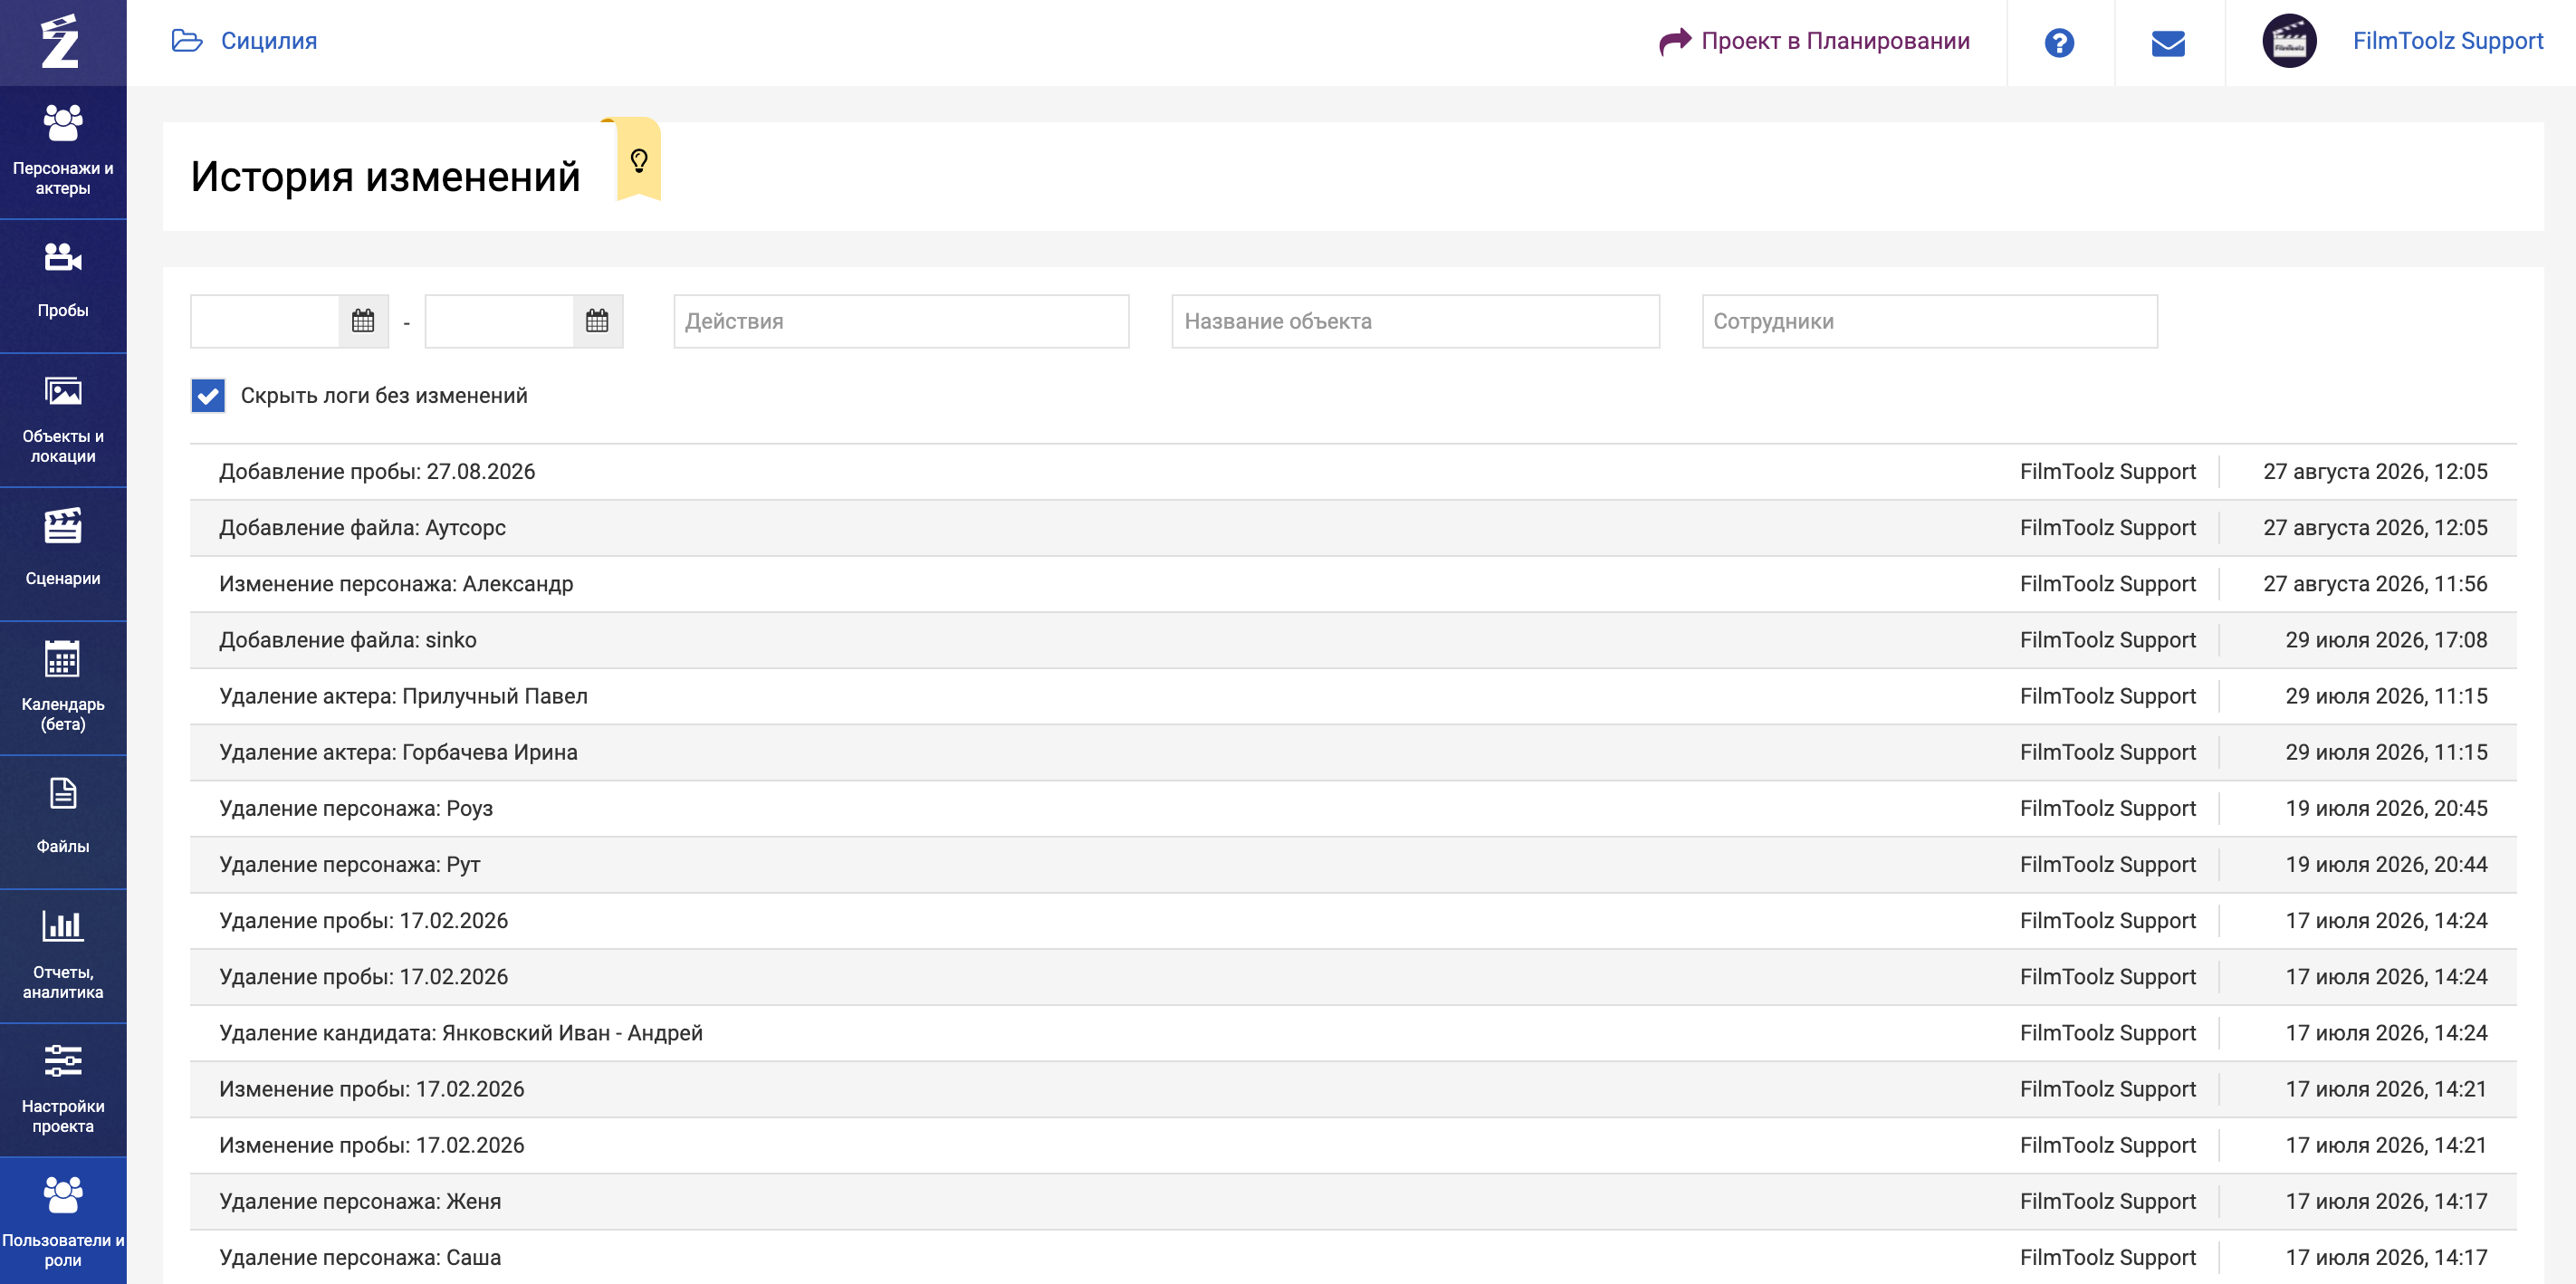This screenshot has height=1284, width=2576.
Task: Open the Пробы sidebar section
Action: (63, 286)
